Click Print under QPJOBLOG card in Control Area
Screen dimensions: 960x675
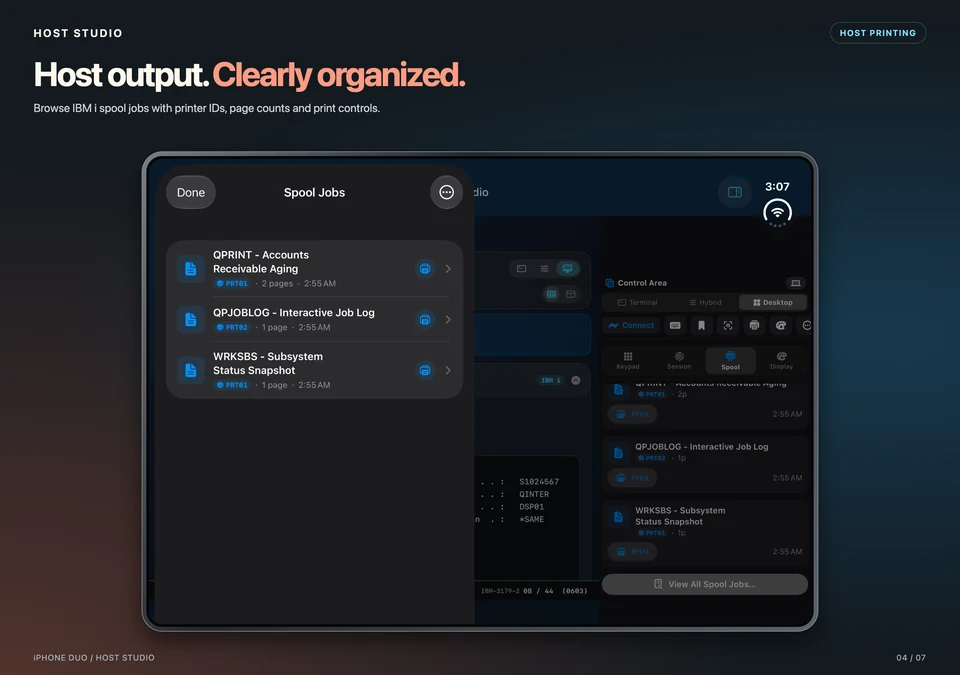tap(632, 478)
